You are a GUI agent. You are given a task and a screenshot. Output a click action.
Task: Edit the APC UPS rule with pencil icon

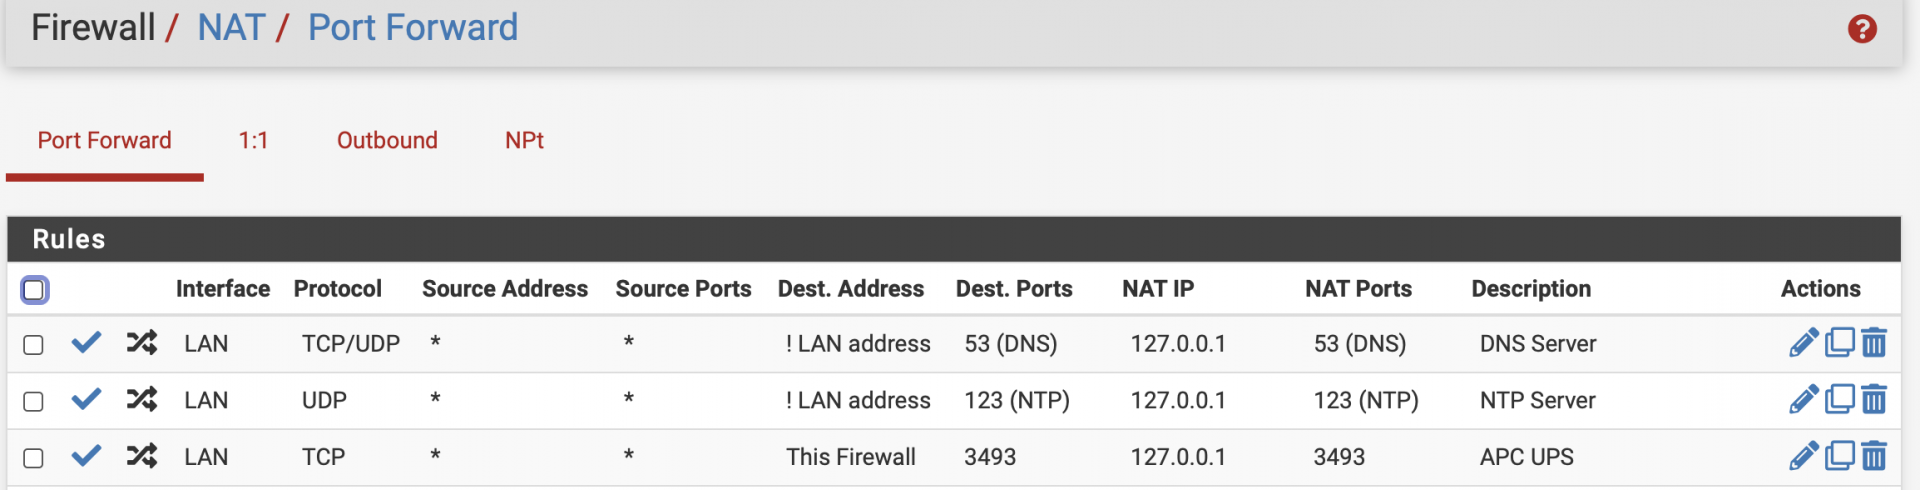click(1803, 456)
